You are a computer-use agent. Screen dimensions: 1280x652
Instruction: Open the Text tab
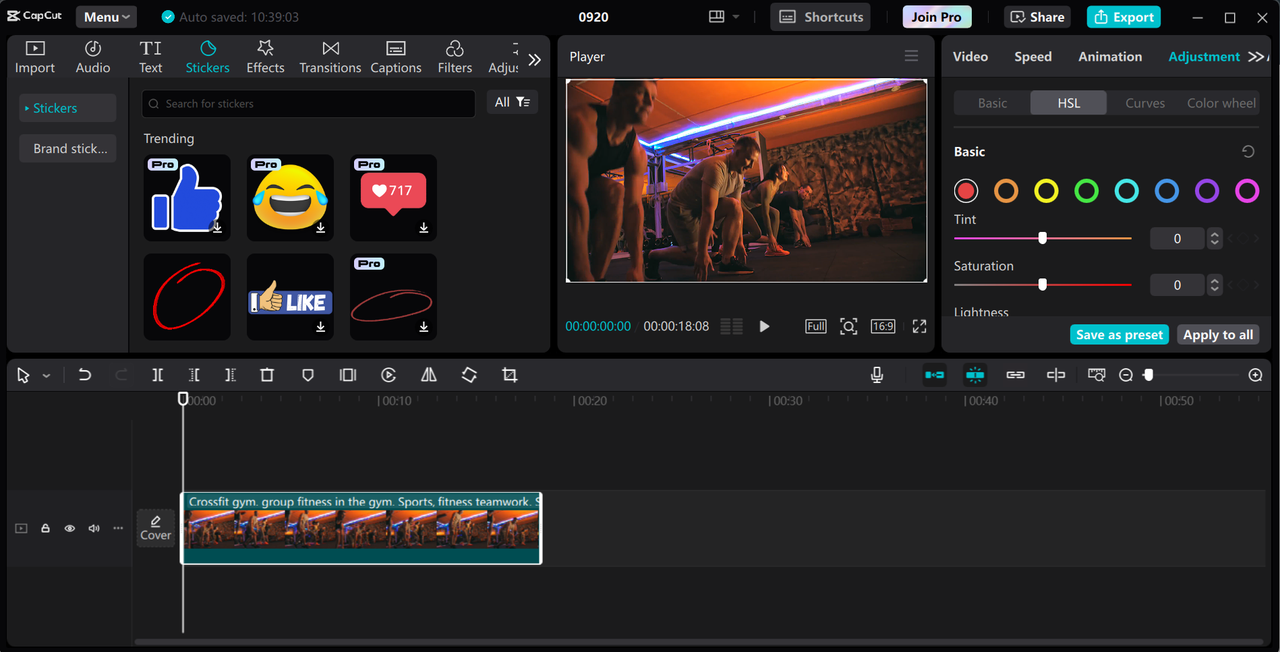[151, 57]
